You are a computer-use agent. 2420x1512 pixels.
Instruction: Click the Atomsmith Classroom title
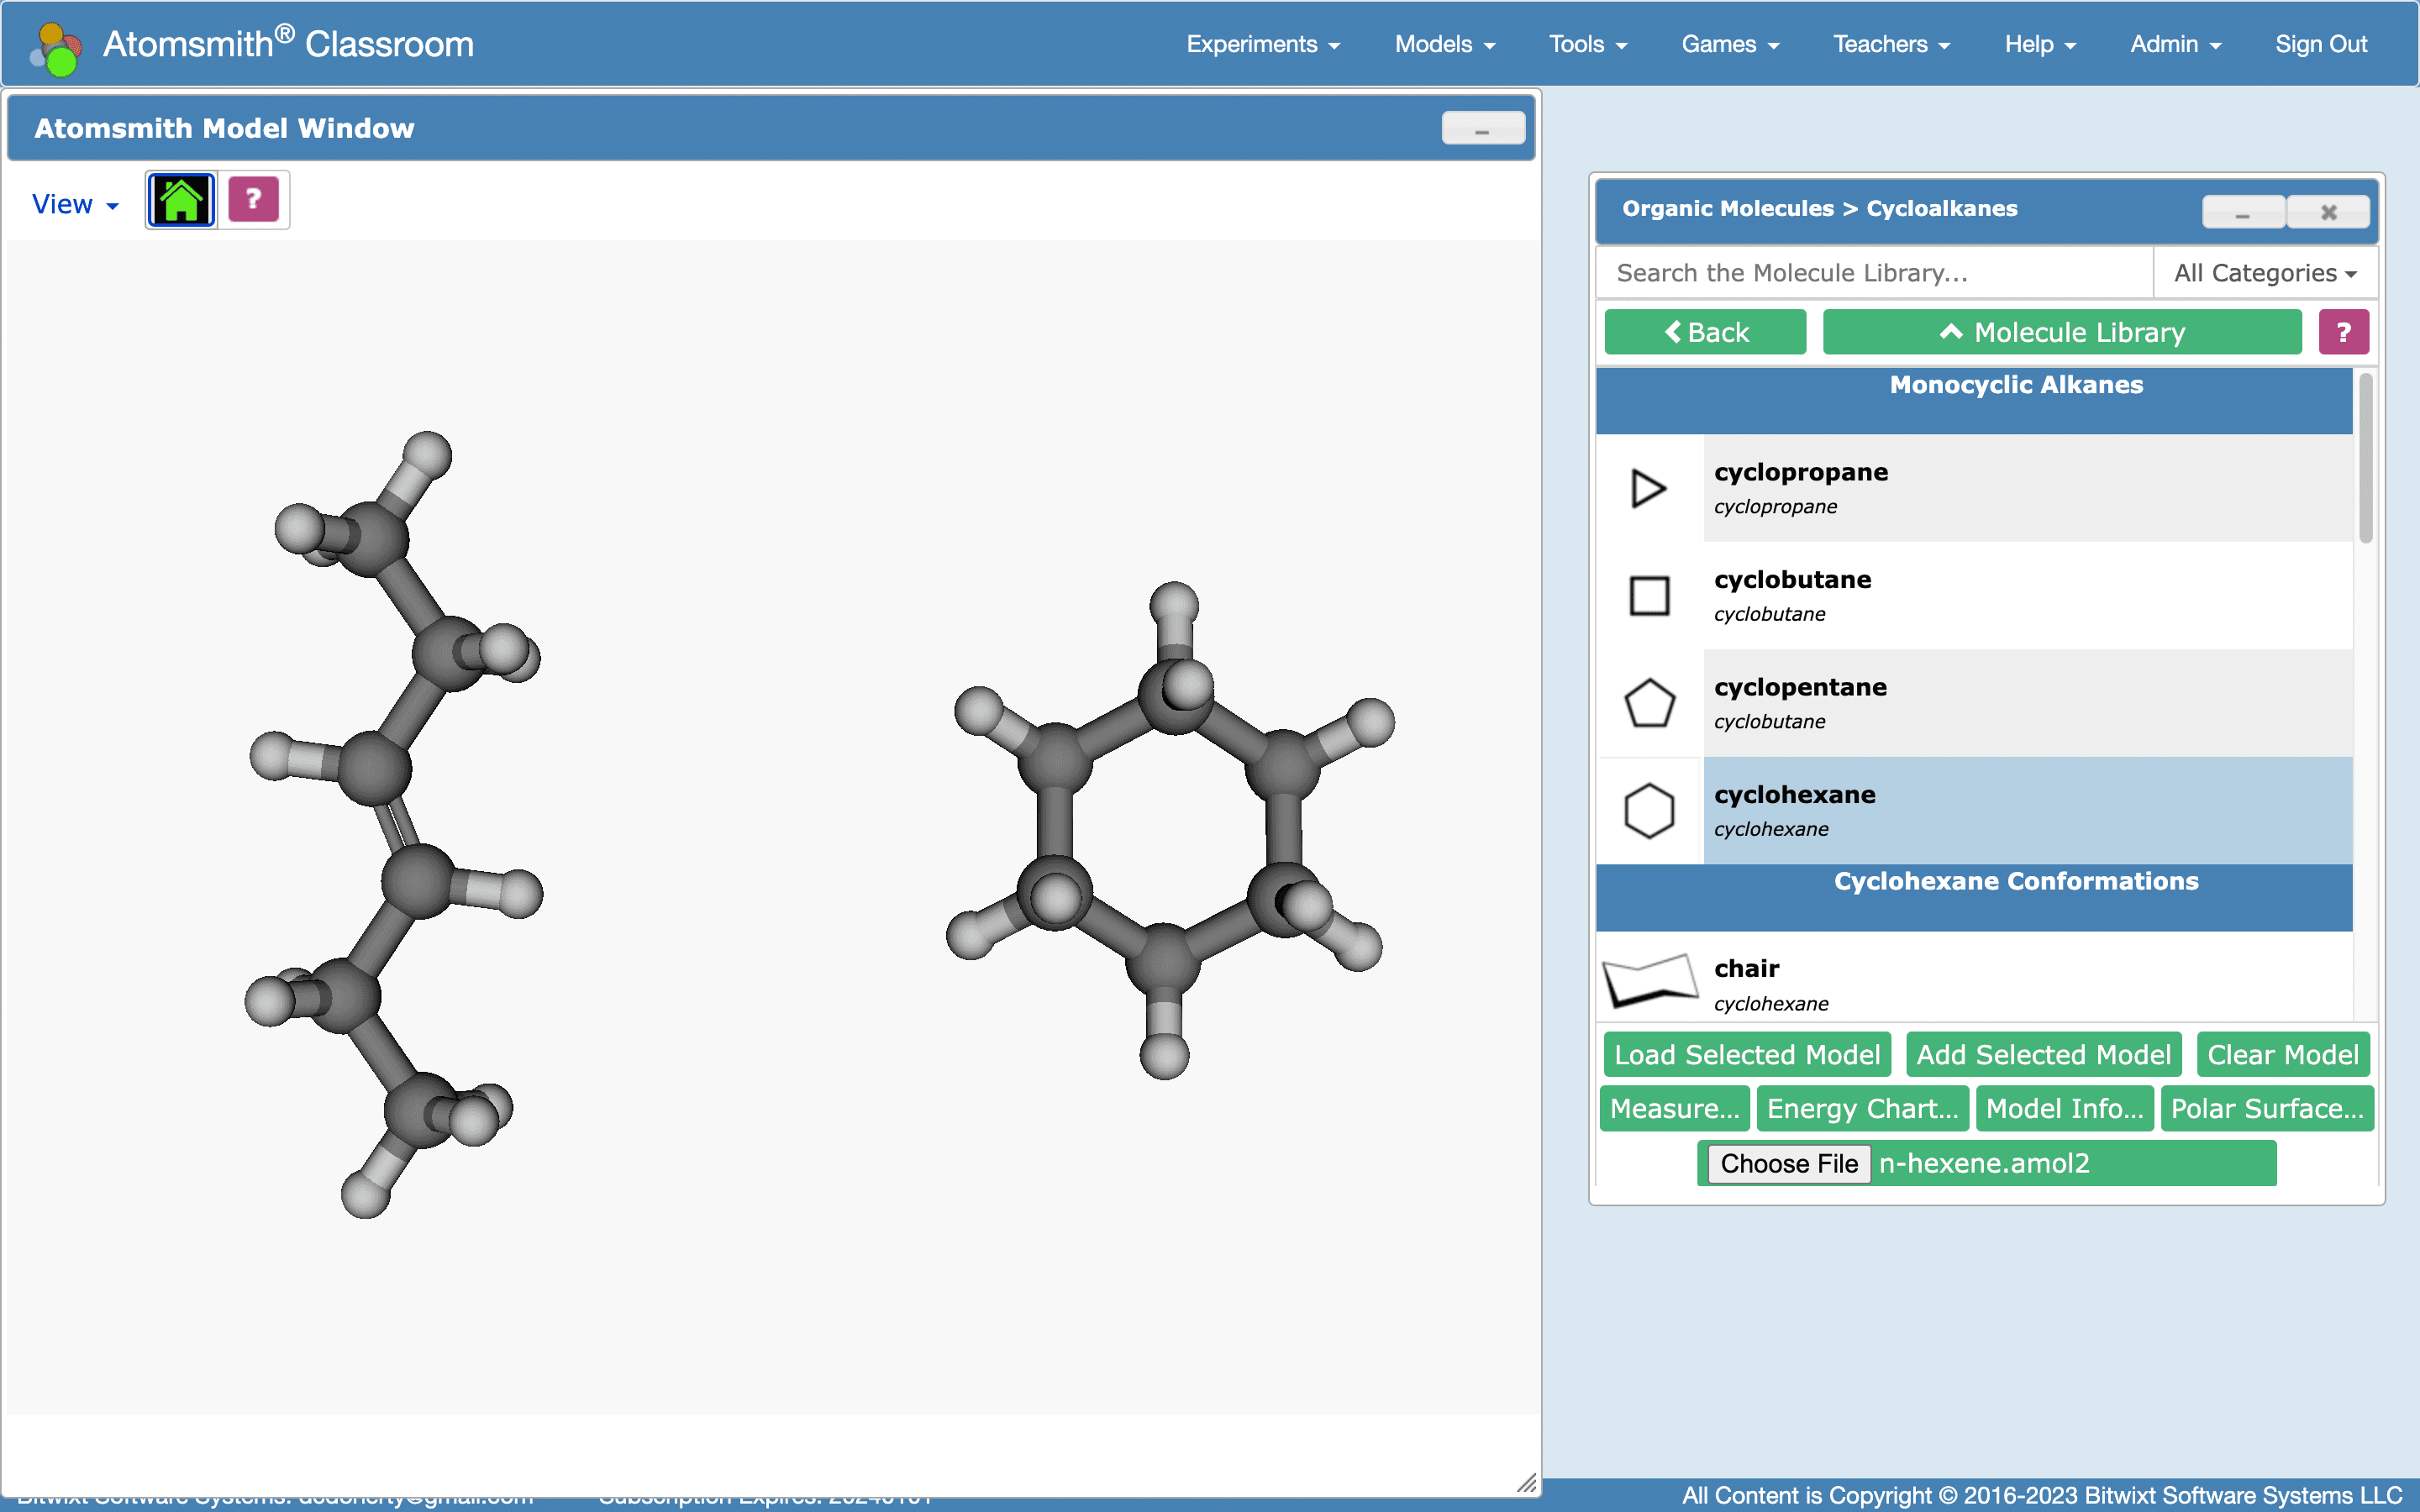[288, 44]
